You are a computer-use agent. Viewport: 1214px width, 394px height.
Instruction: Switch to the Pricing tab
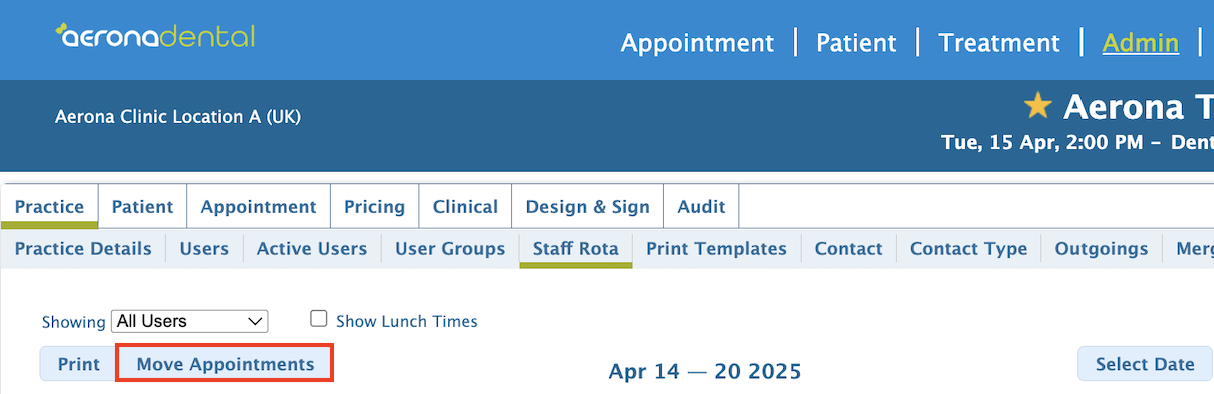point(374,207)
